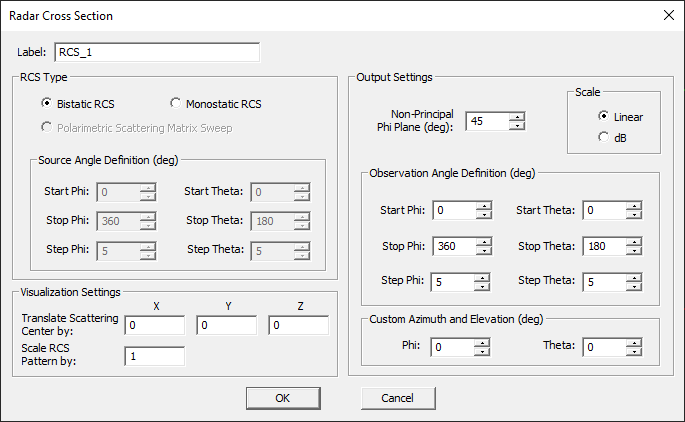Click the Translate Scattering Center Z field
The height and width of the screenshot is (422, 685).
pos(298,325)
